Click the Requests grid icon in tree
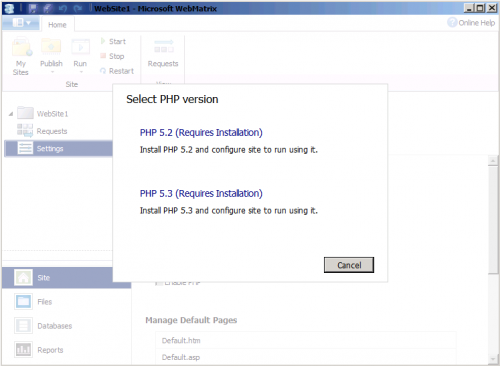500x366 pixels. [x=25, y=131]
